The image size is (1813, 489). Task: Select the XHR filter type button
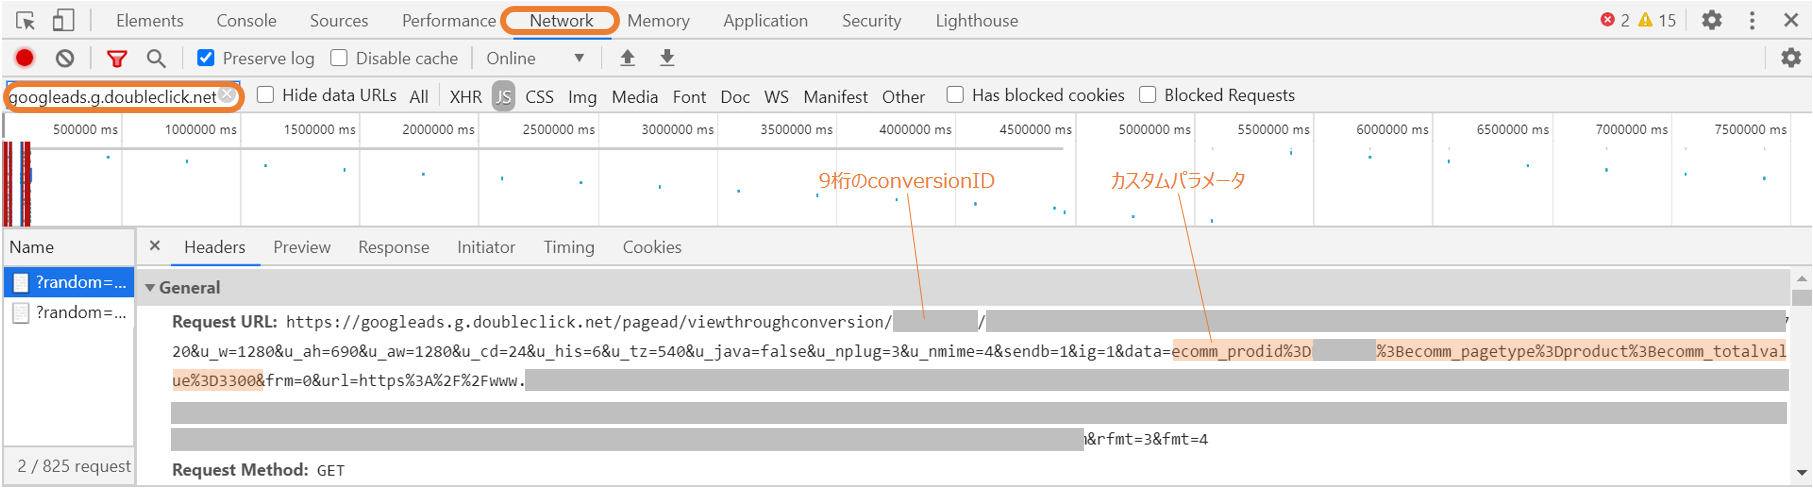pos(465,96)
